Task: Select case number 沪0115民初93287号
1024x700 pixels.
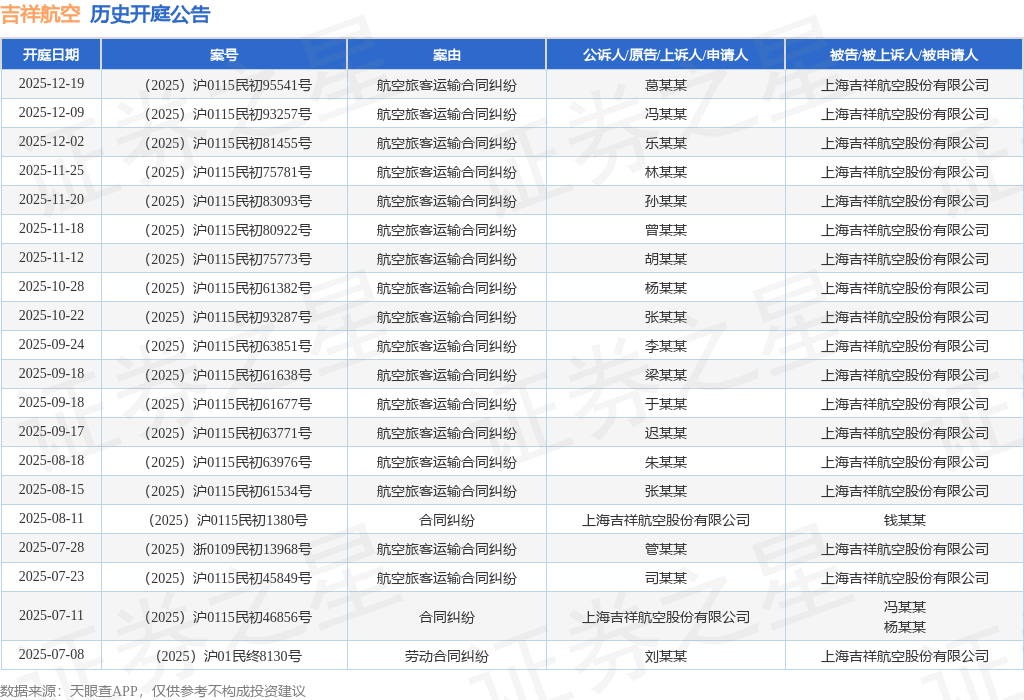Action: coord(228,317)
